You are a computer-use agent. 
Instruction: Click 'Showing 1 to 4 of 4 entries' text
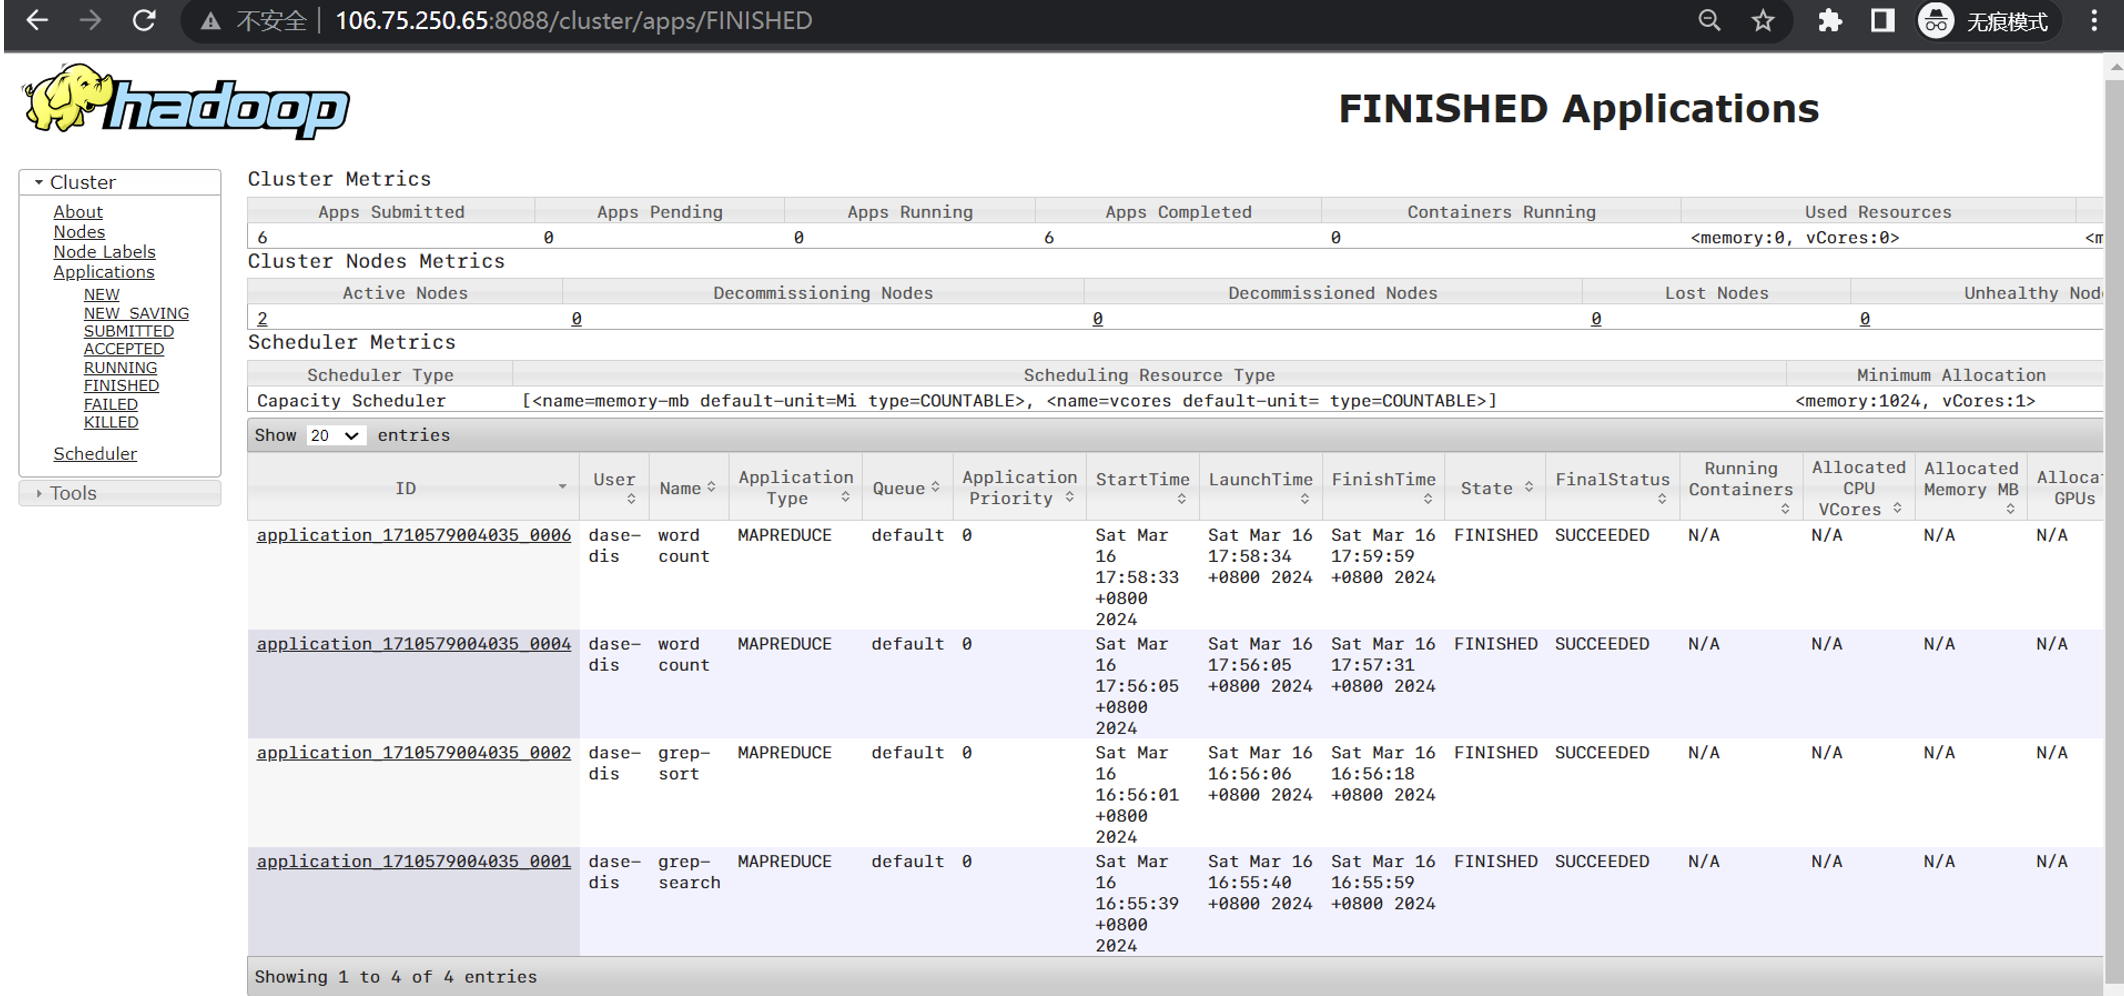[x=395, y=977]
